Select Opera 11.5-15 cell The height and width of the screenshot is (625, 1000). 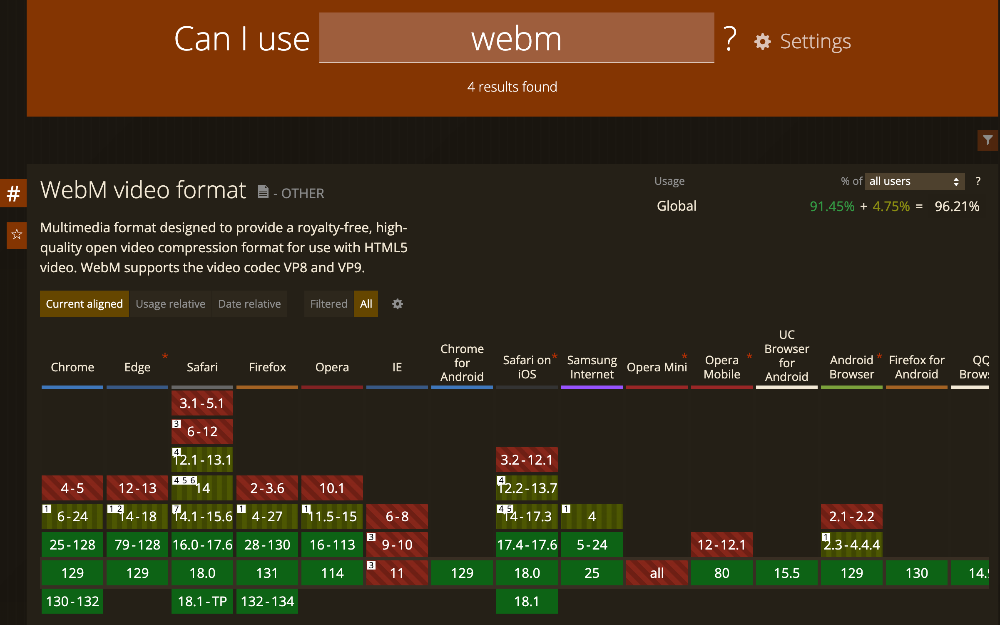tap(332, 517)
